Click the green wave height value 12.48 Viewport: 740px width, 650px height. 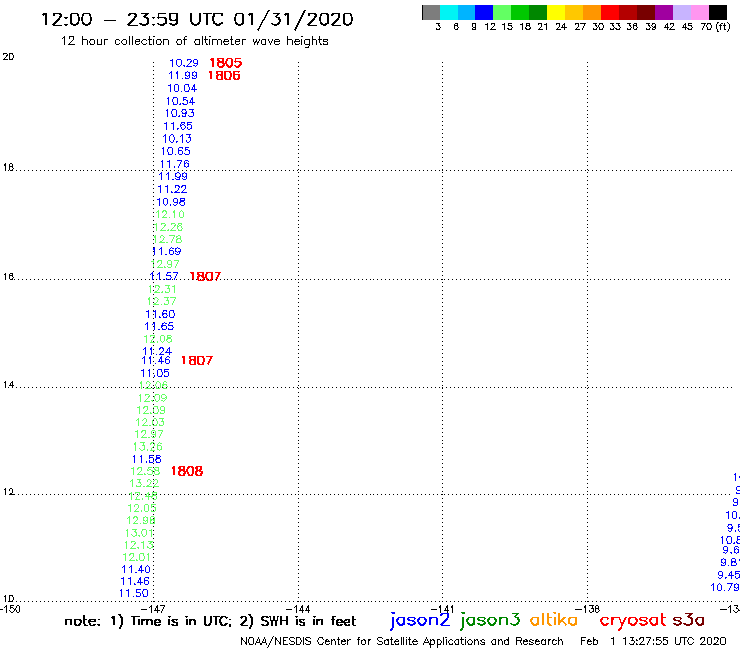(143, 496)
